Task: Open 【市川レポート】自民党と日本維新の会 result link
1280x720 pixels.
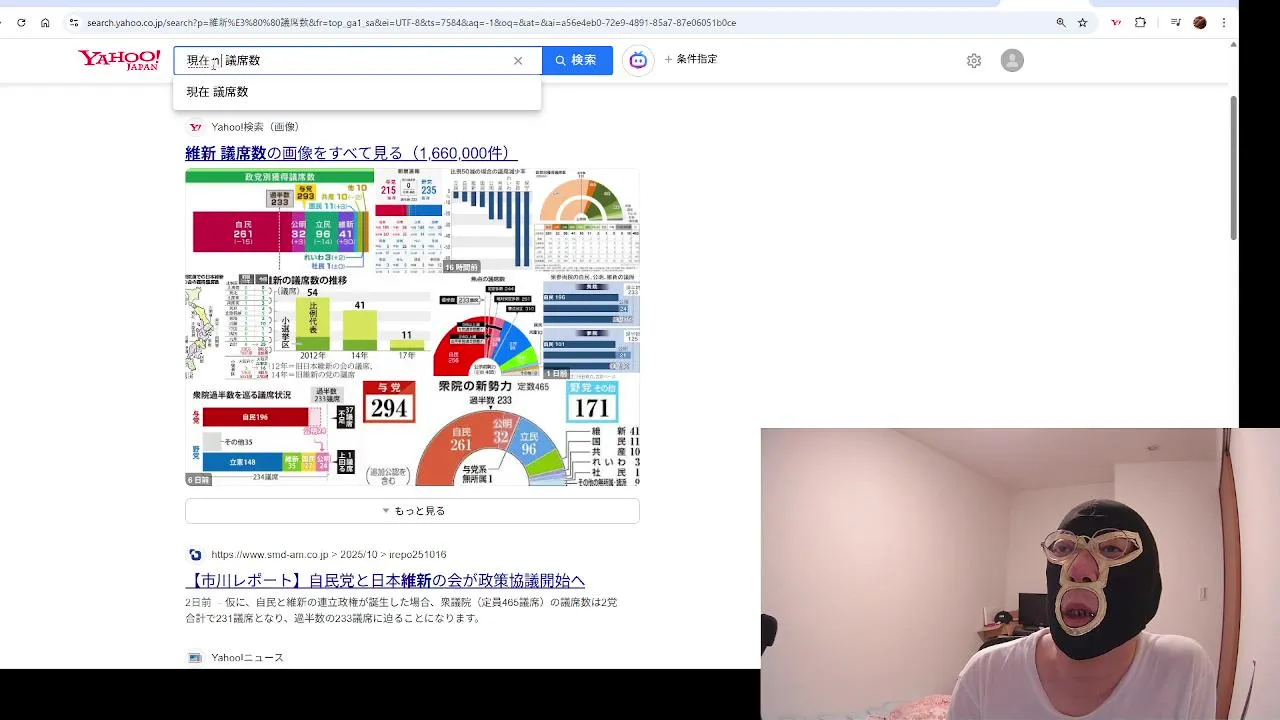Action: pos(385,581)
